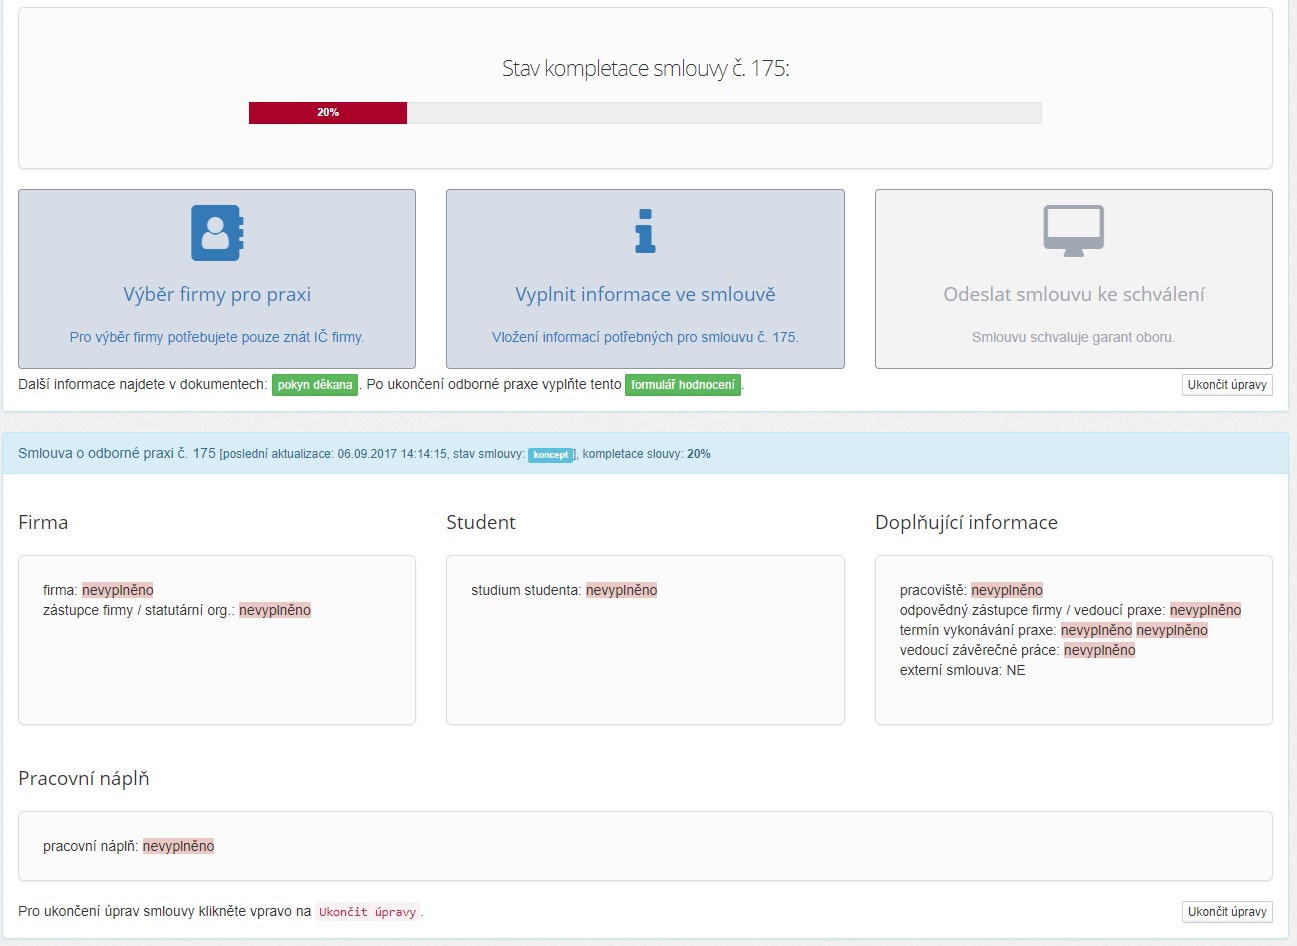Click 'nevyplněno' next to 'odpovědný zástupce firmy / vedoucí praxe'
The height and width of the screenshot is (946, 1297).
[x=1206, y=610]
